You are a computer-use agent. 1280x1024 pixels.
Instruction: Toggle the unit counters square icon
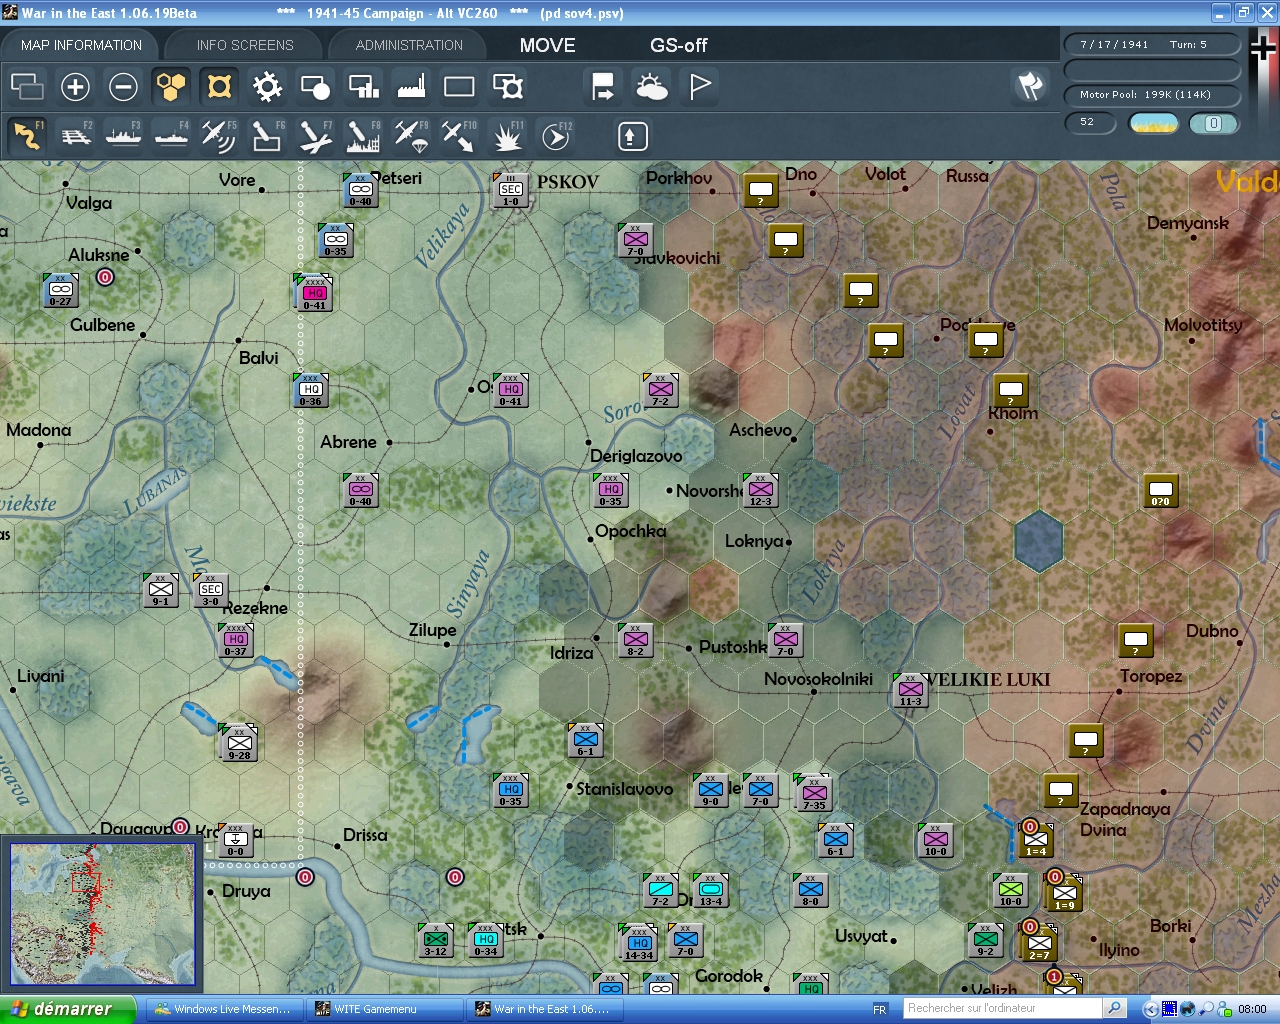(x=459, y=87)
